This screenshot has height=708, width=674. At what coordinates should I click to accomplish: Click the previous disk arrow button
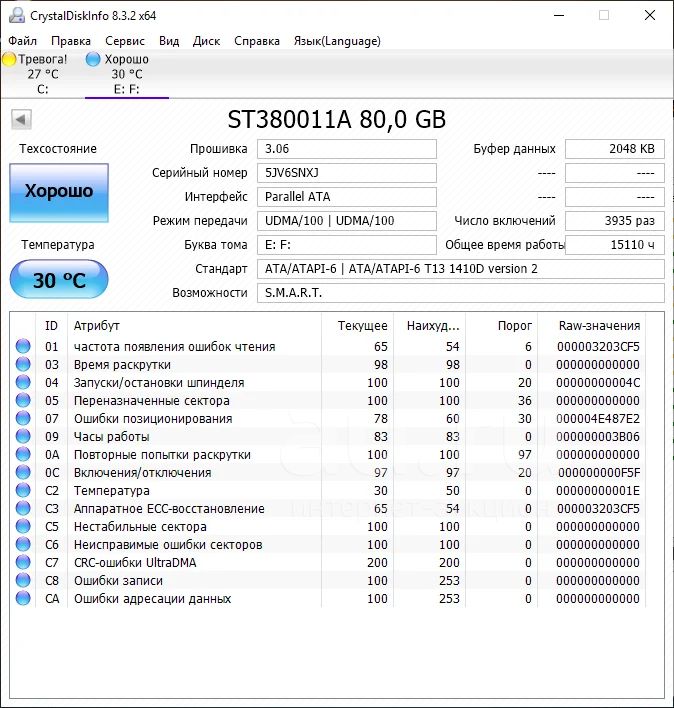(x=21, y=120)
